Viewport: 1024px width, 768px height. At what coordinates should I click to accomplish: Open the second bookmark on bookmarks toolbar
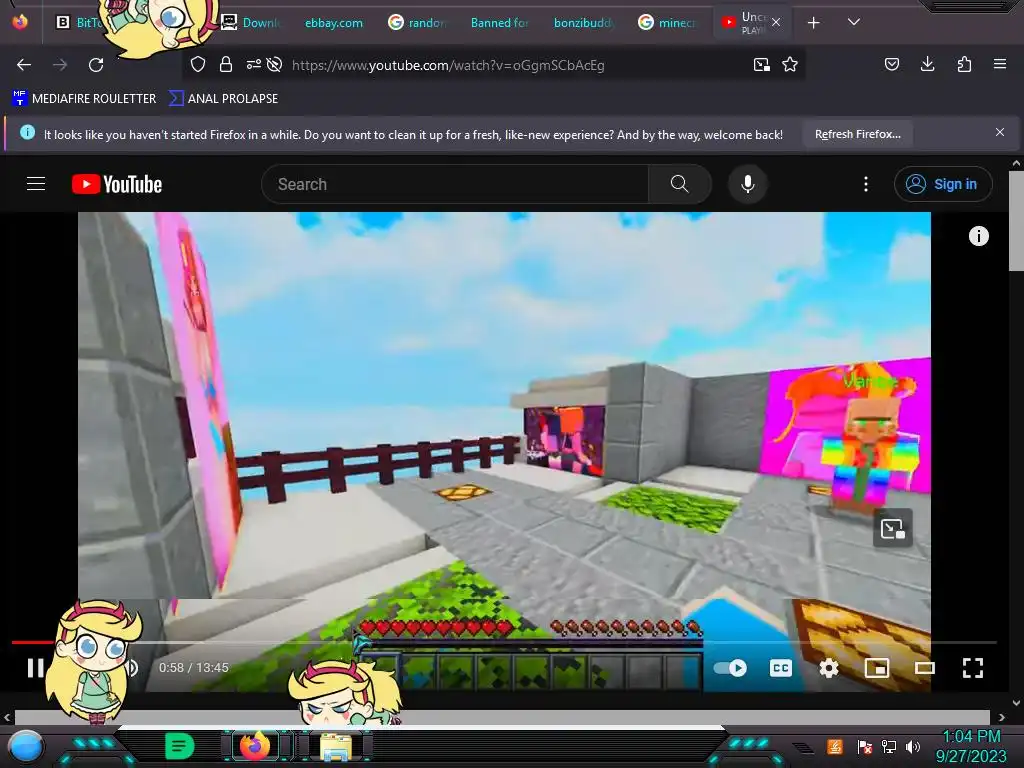223,99
